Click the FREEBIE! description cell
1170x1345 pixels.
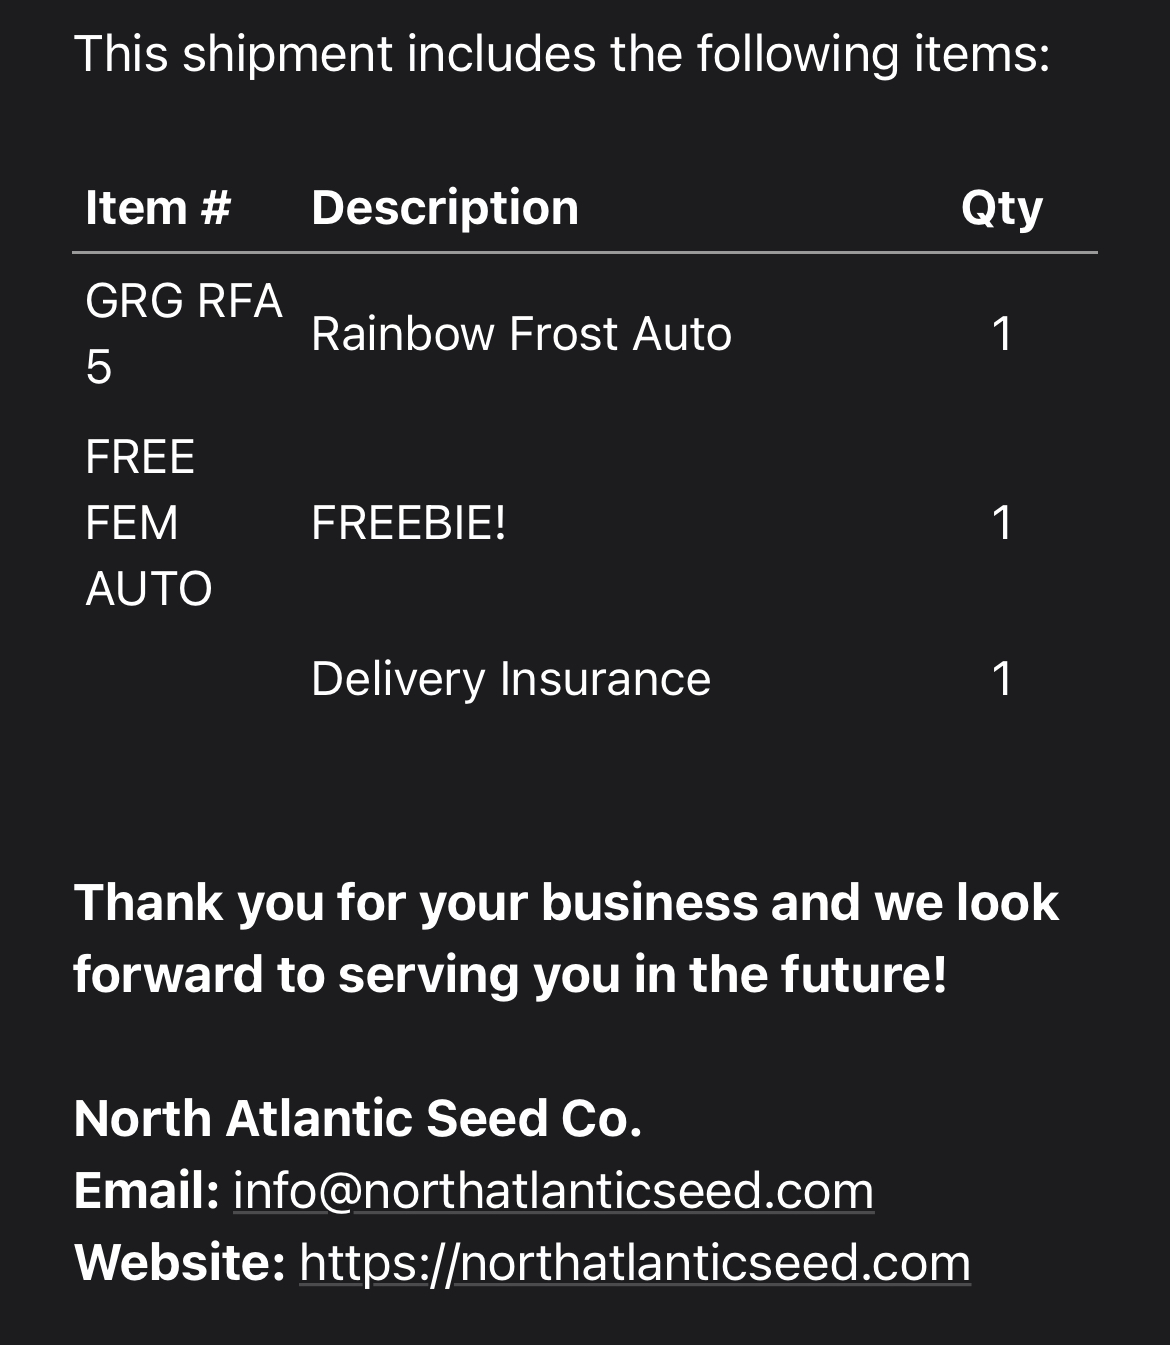tap(409, 523)
